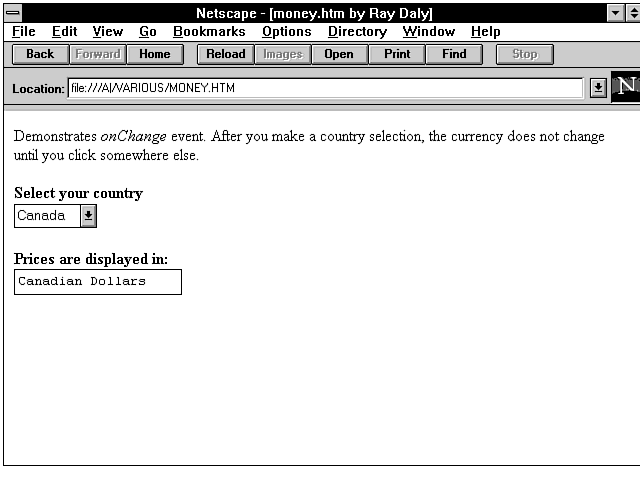Open the Bookmarks menu
Viewport: 640px width, 480px height.
click(209, 32)
